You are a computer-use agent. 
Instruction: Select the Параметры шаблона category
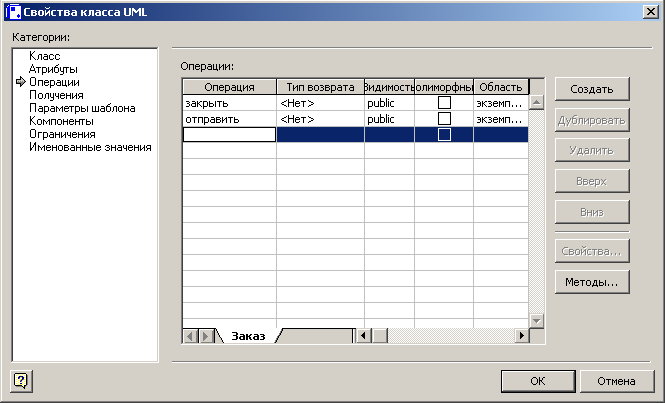tap(82, 108)
